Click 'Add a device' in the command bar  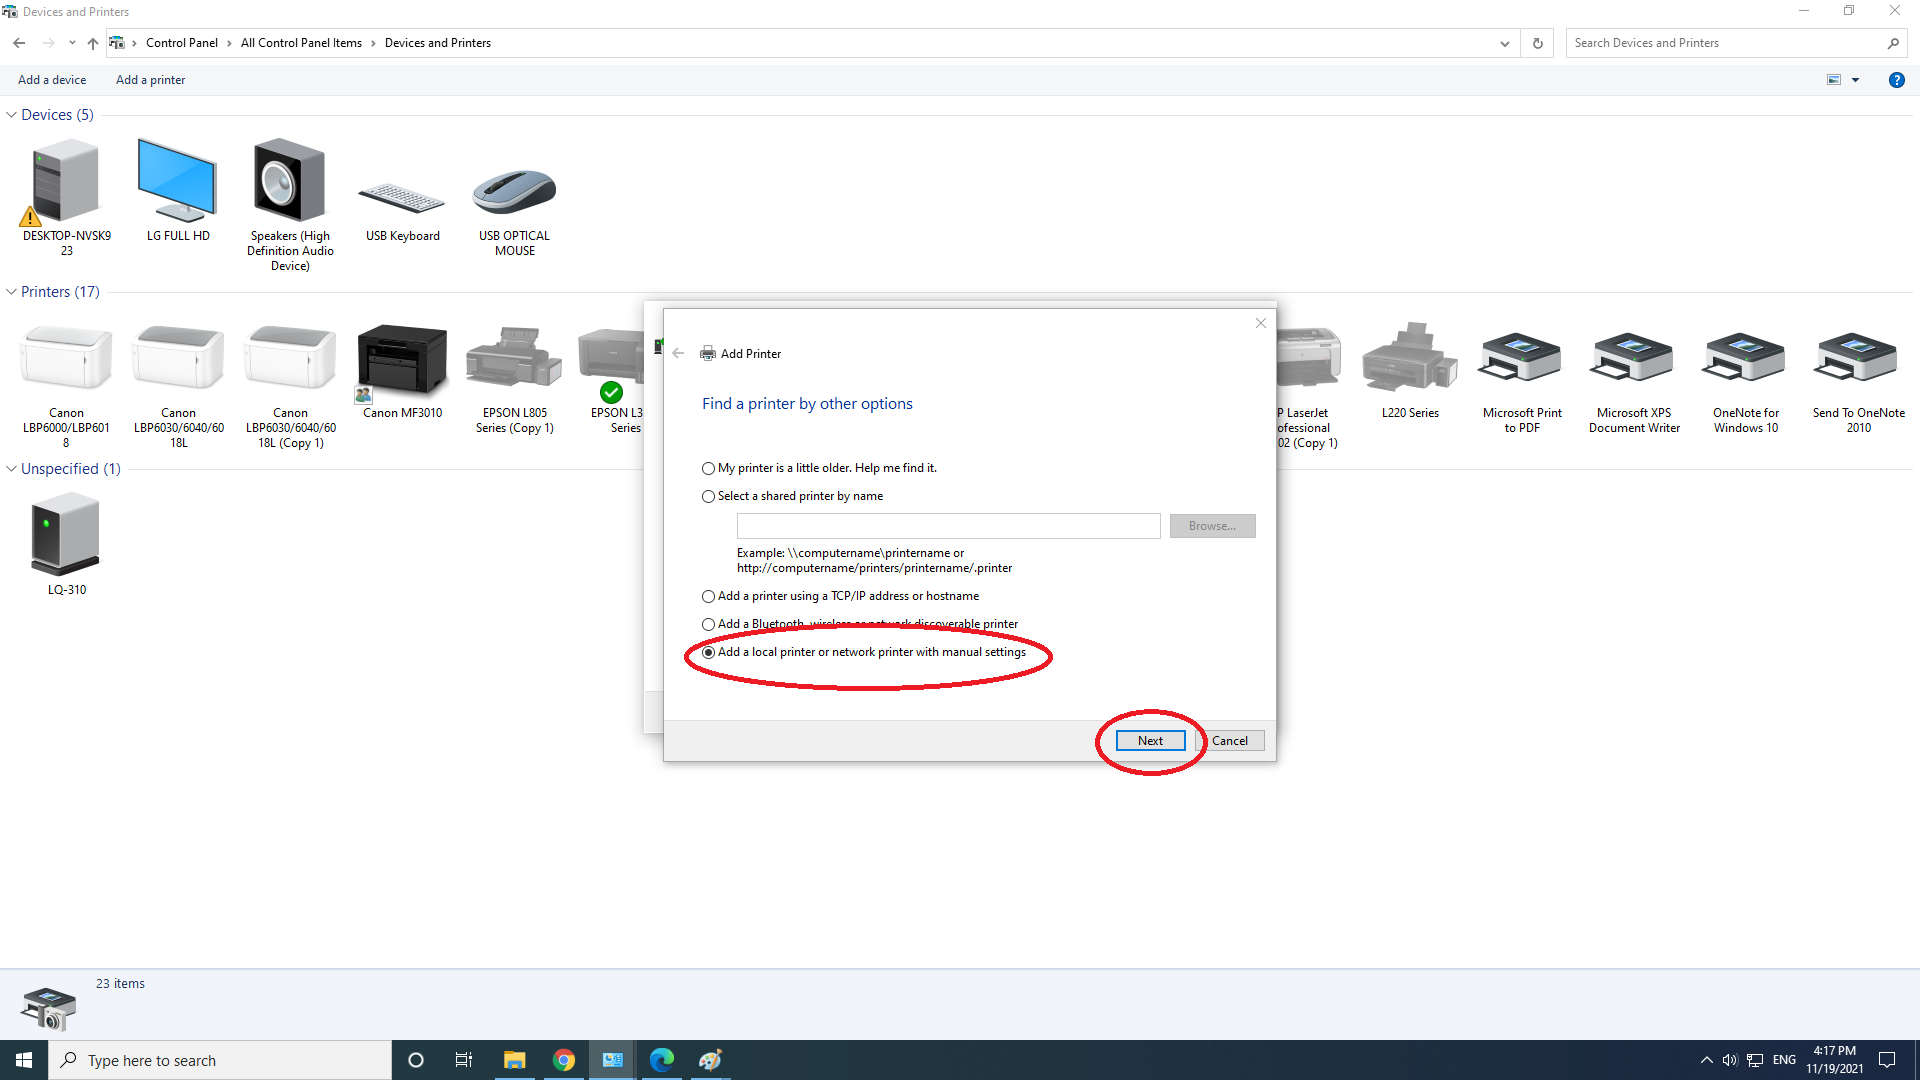[52, 80]
